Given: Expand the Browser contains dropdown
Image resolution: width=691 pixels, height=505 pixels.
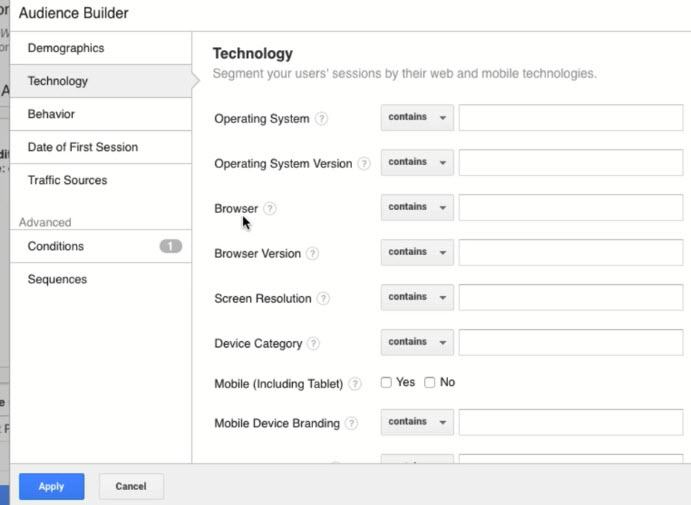Looking at the screenshot, I should 417,208.
